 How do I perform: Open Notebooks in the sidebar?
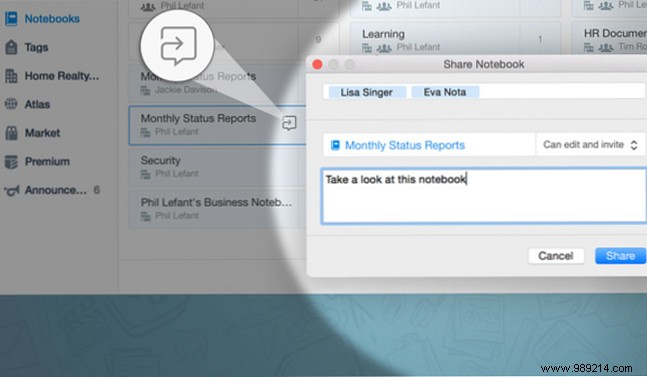(x=52, y=19)
